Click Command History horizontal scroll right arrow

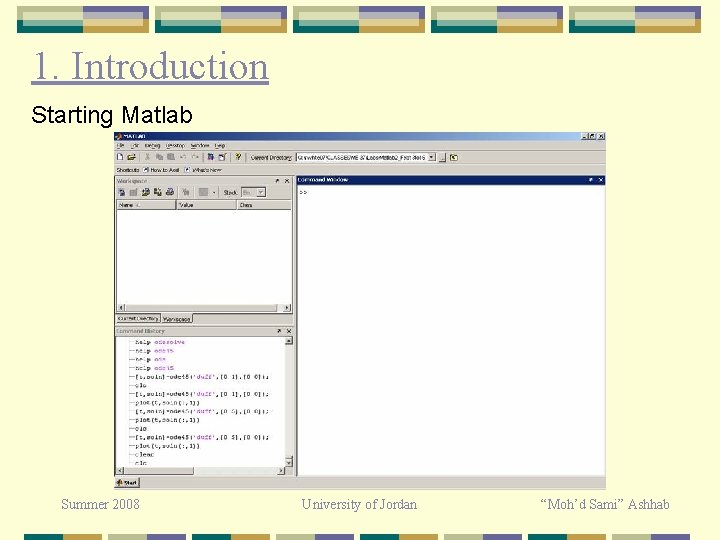click(281, 471)
